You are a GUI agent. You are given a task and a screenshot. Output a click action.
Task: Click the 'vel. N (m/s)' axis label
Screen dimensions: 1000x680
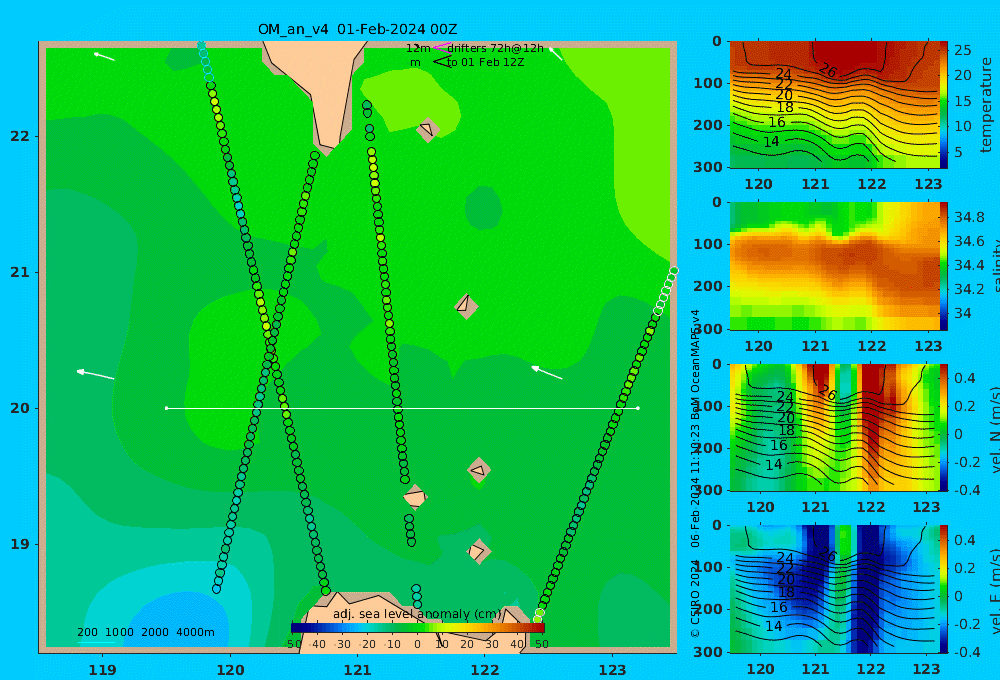(x=994, y=429)
